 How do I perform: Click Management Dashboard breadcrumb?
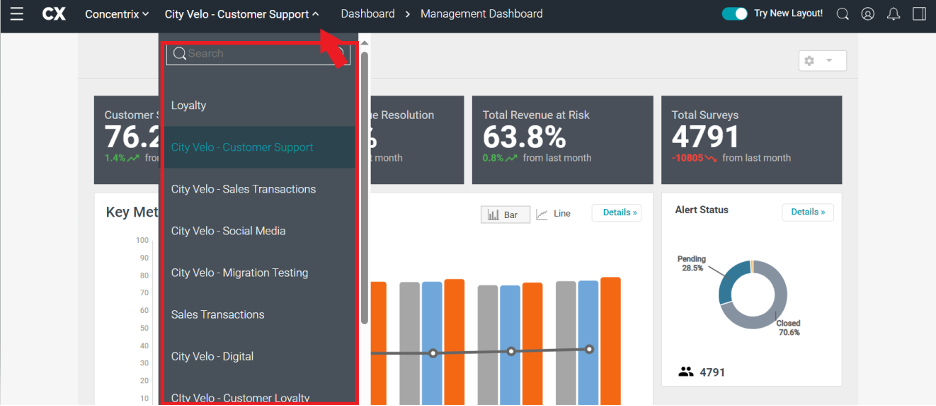pos(482,14)
